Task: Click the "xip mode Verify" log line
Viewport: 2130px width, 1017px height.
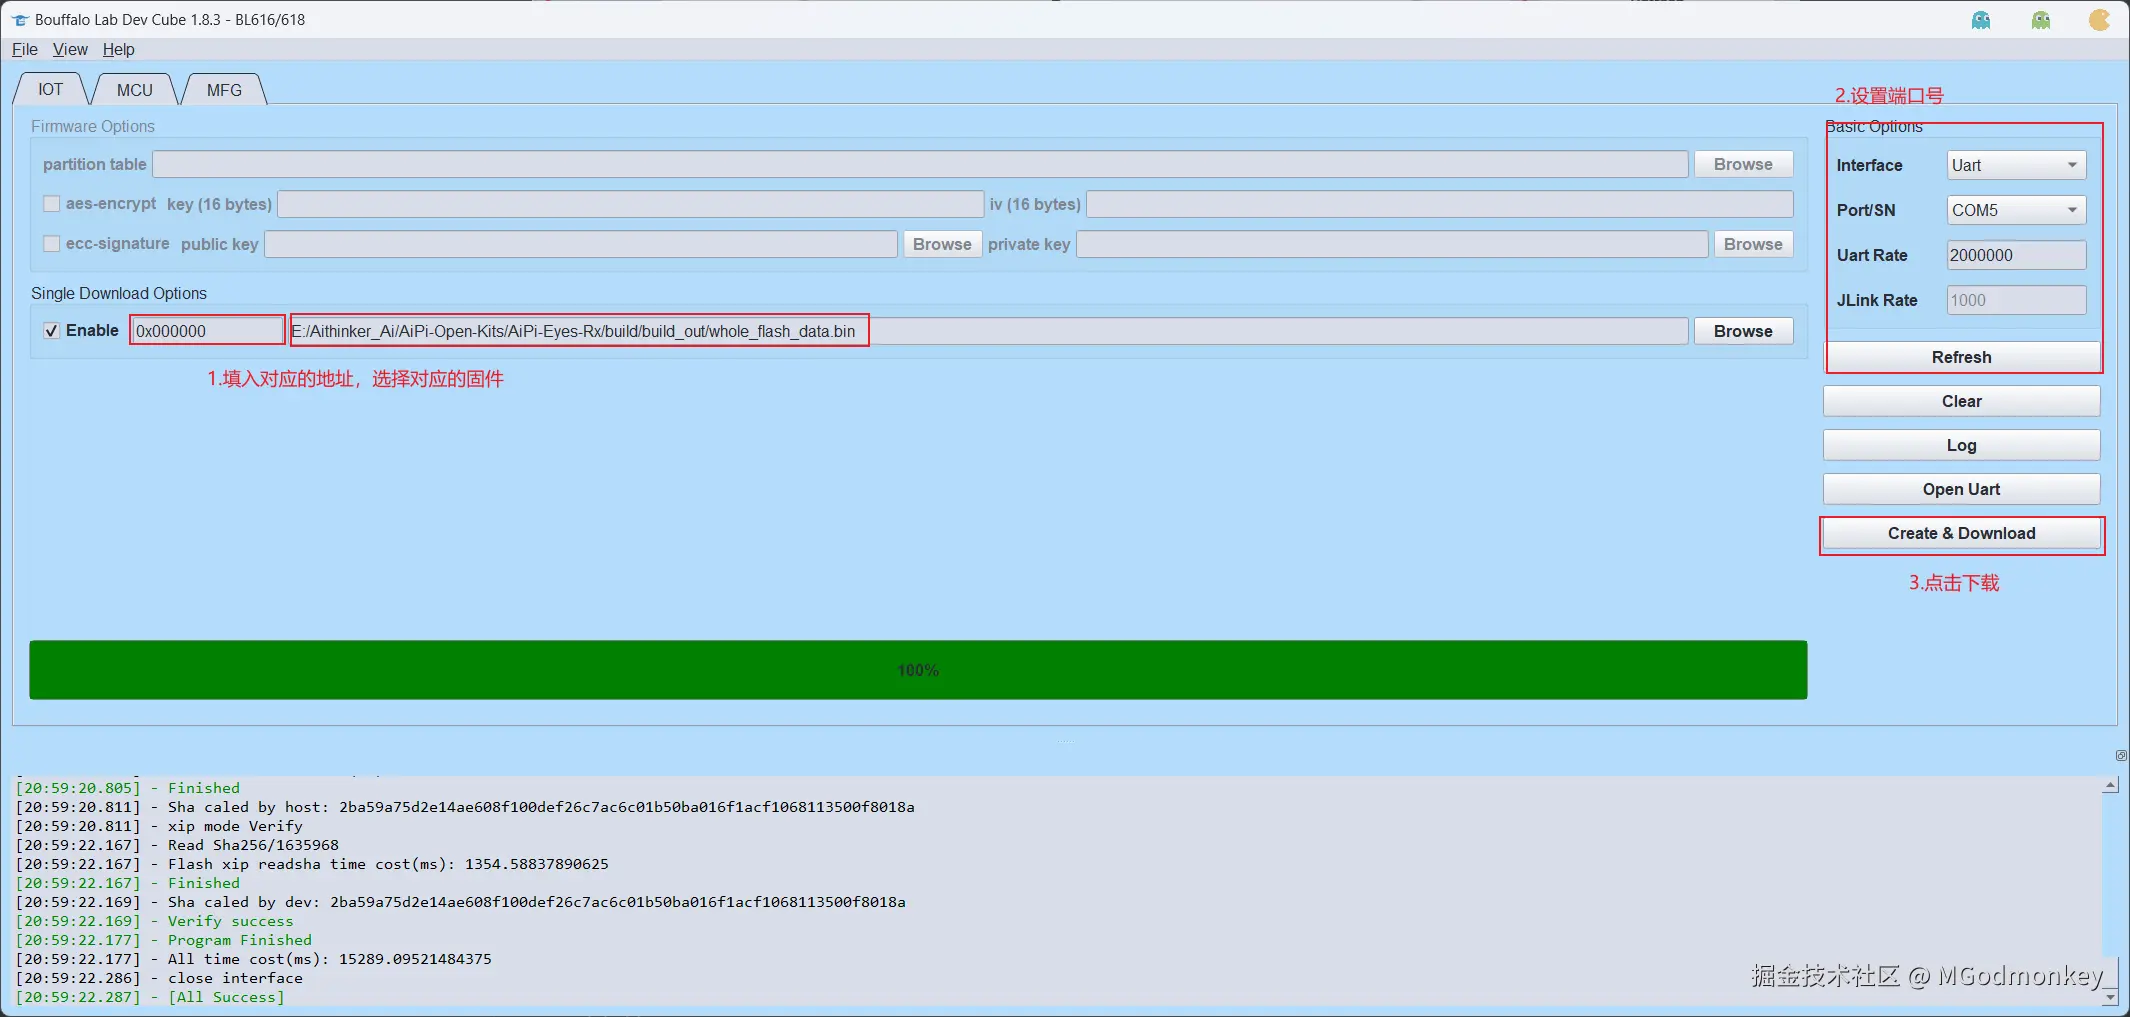Action: click(159, 826)
